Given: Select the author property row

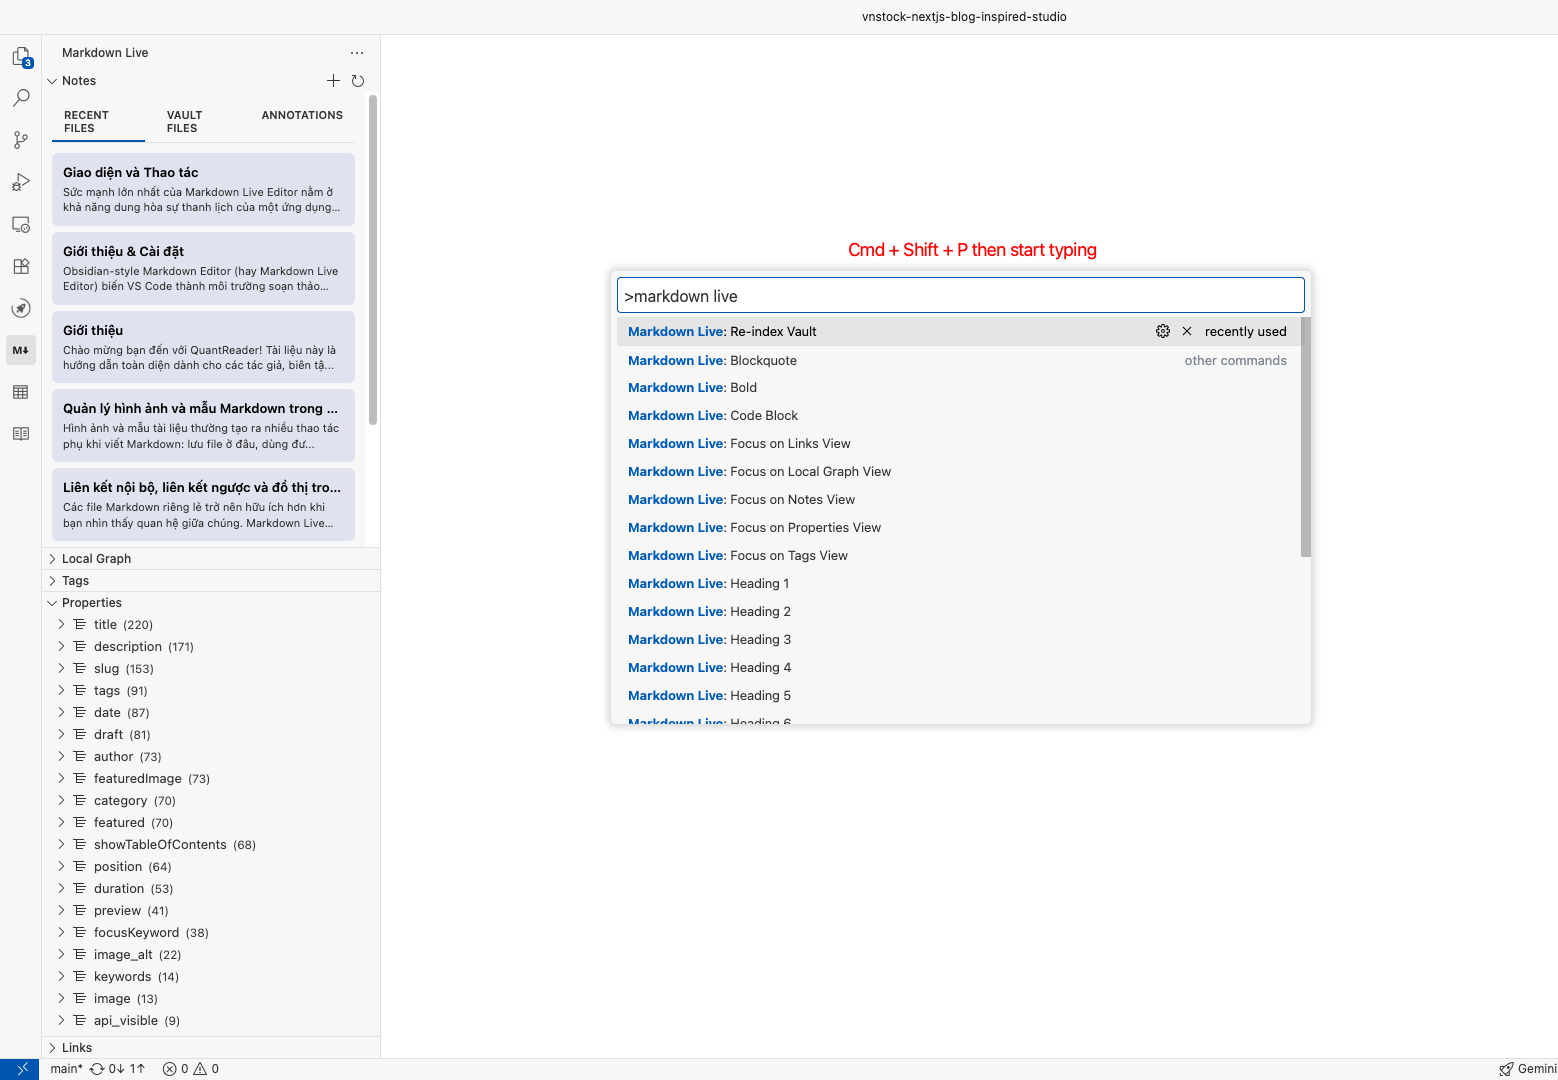Looking at the screenshot, I should (211, 757).
